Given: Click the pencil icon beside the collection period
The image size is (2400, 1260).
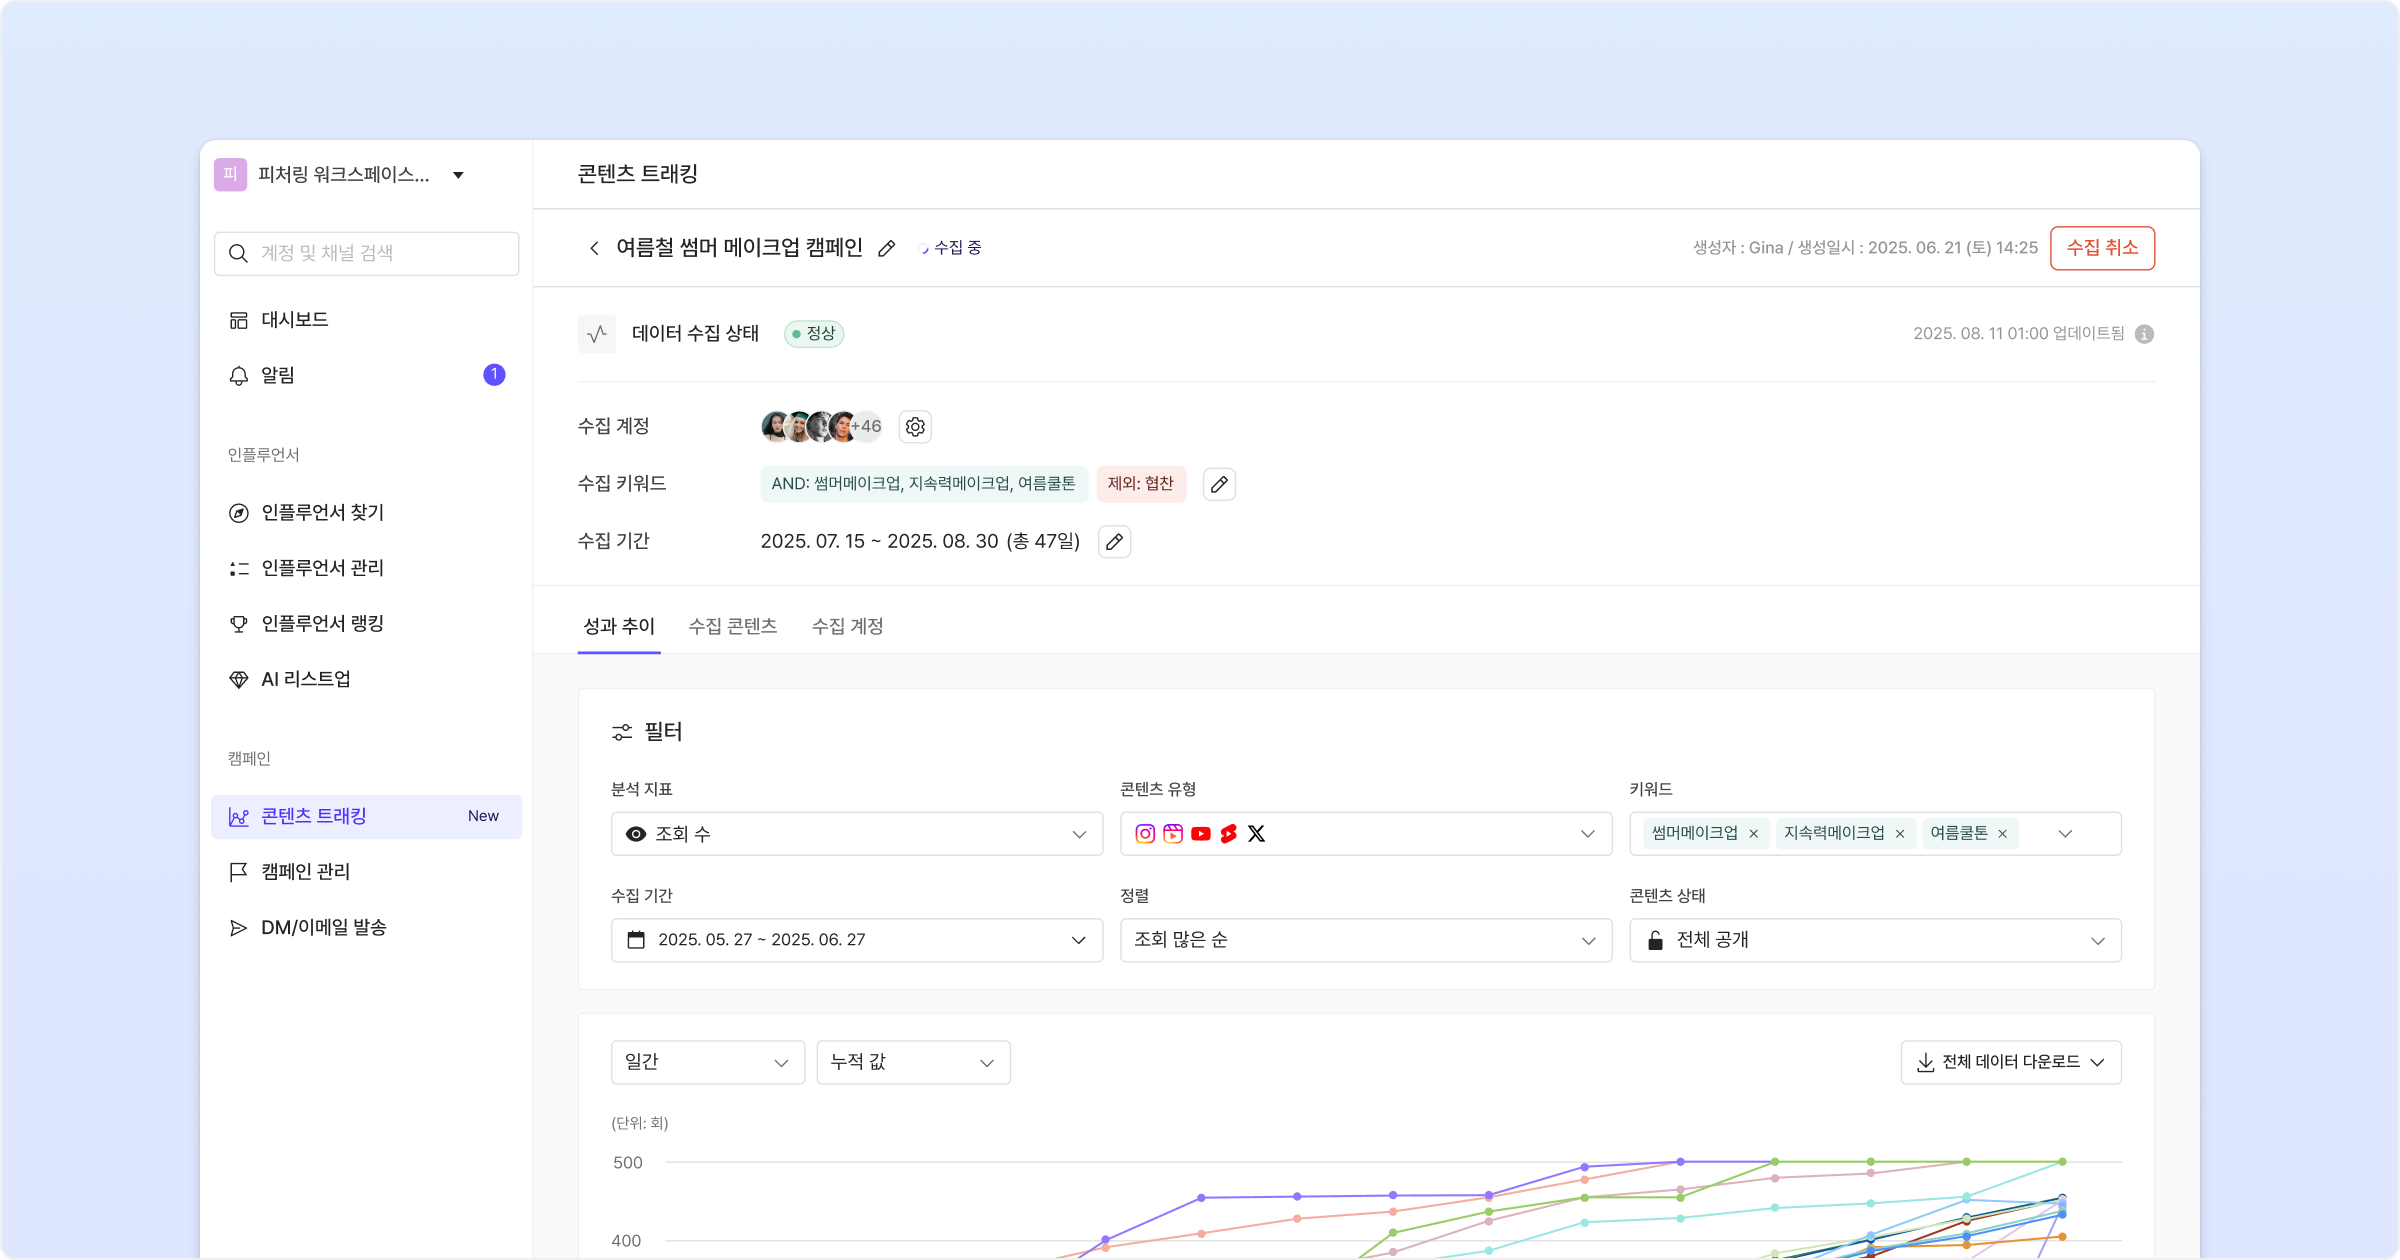Looking at the screenshot, I should click(1114, 542).
